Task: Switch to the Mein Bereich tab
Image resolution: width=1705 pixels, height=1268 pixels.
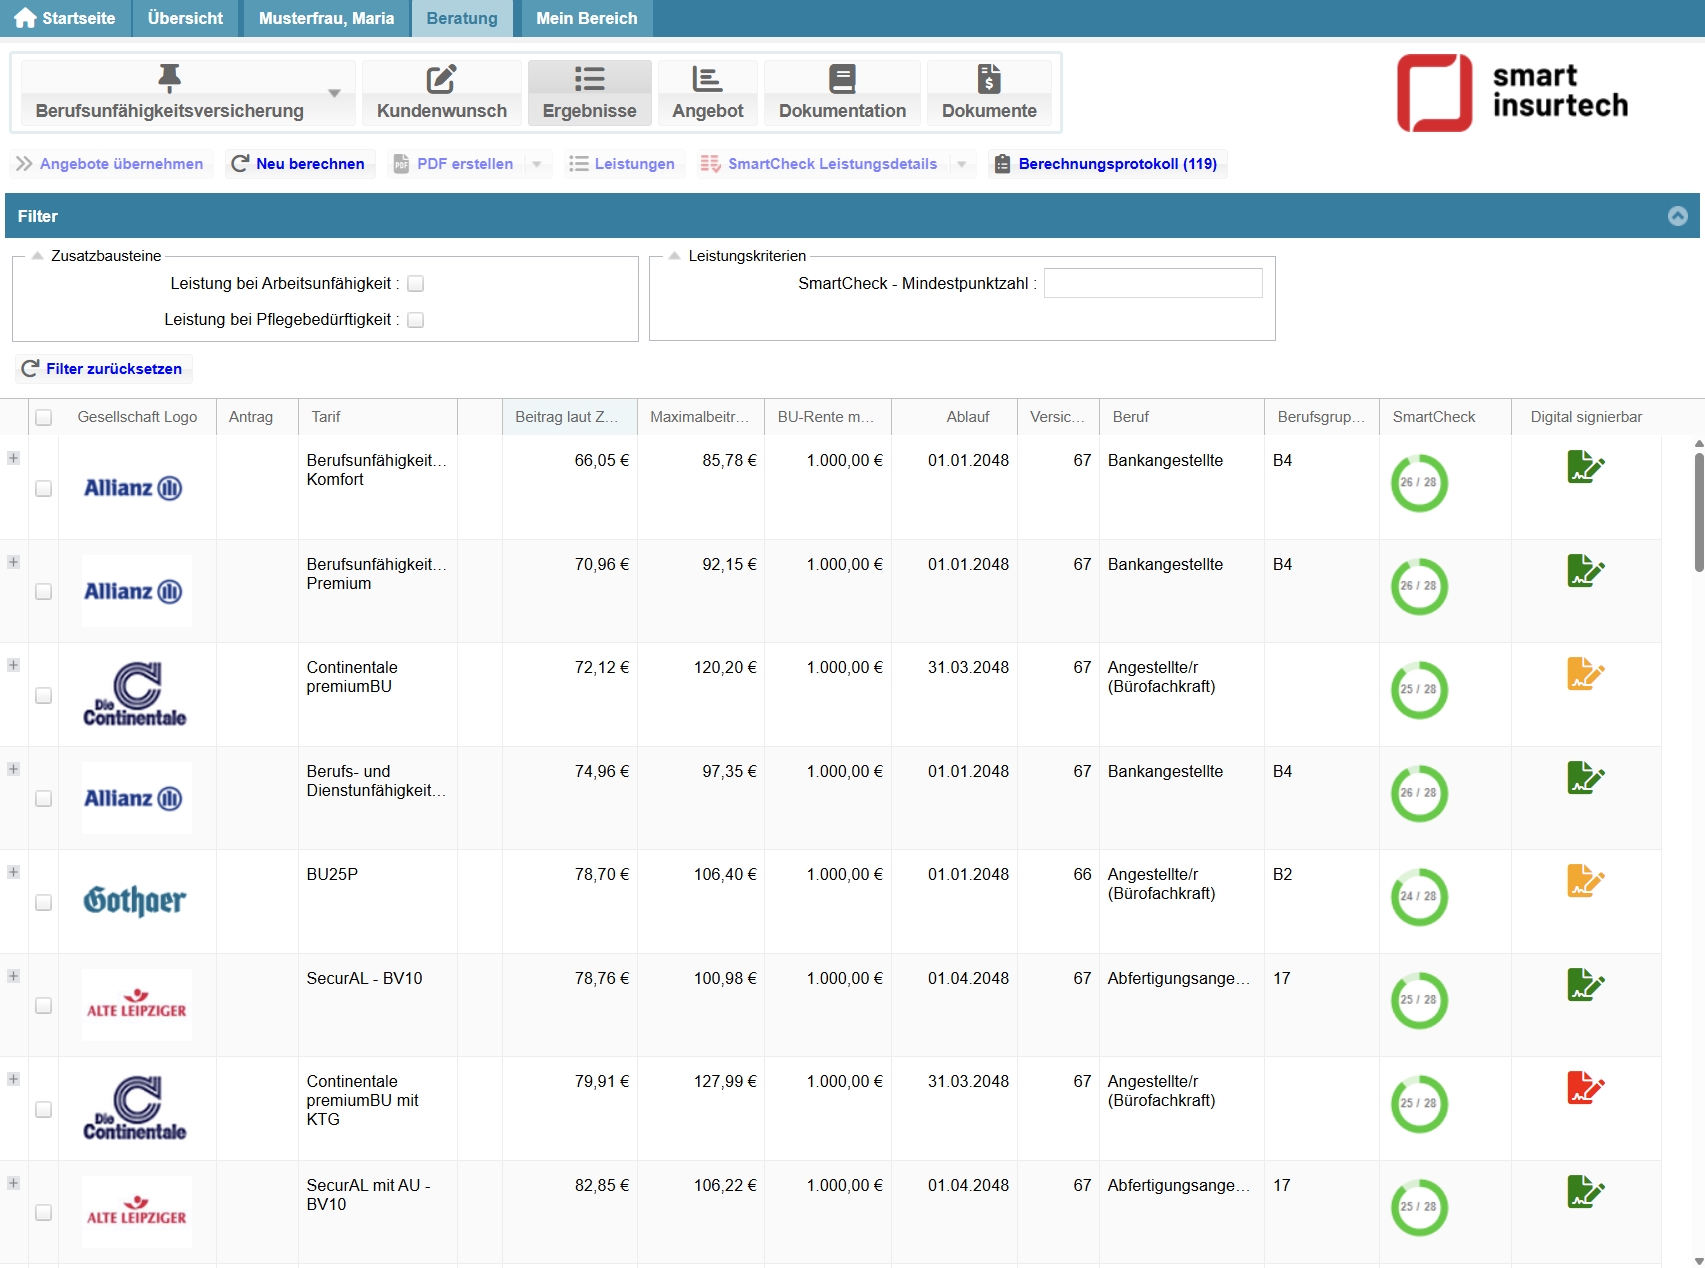Action: click(586, 18)
